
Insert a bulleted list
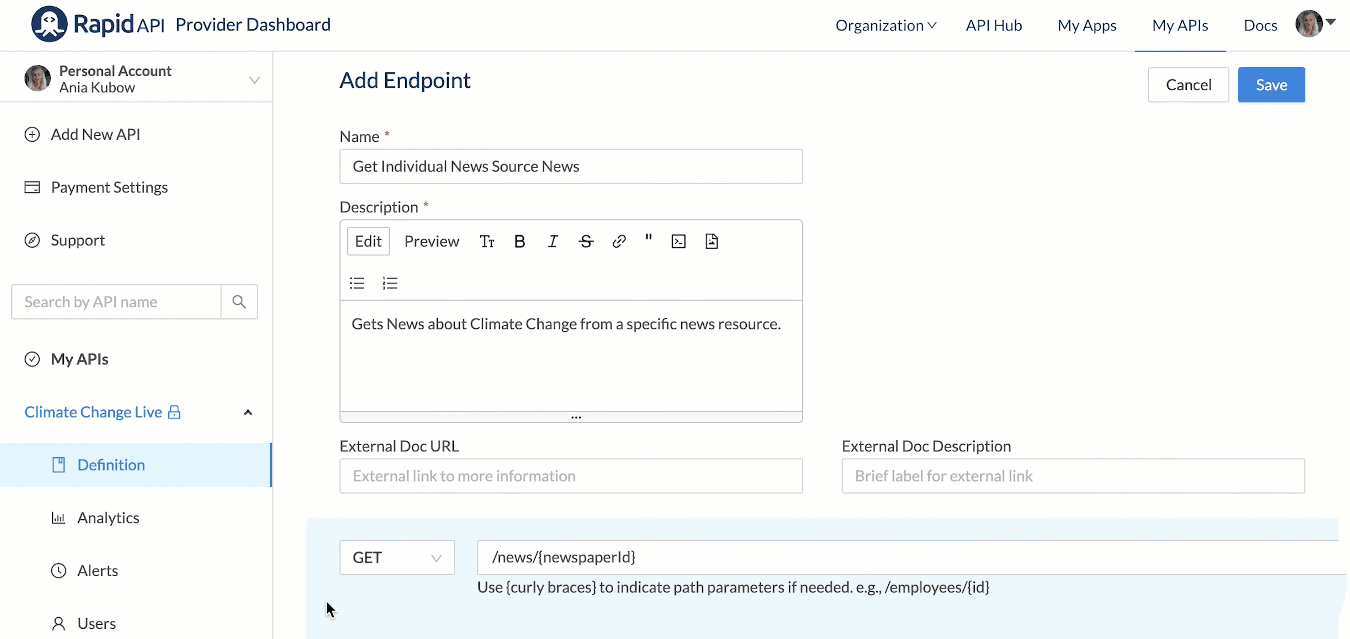(x=357, y=283)
